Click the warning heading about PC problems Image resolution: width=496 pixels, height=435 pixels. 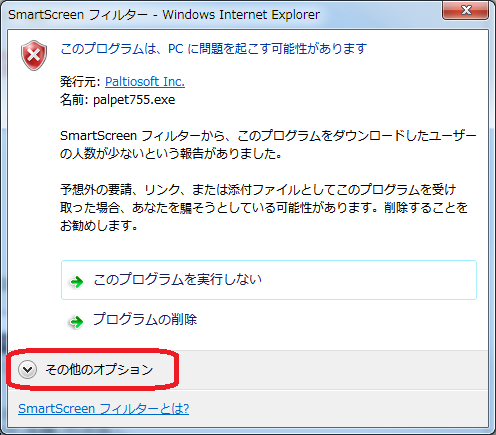[x=213, y=49]
